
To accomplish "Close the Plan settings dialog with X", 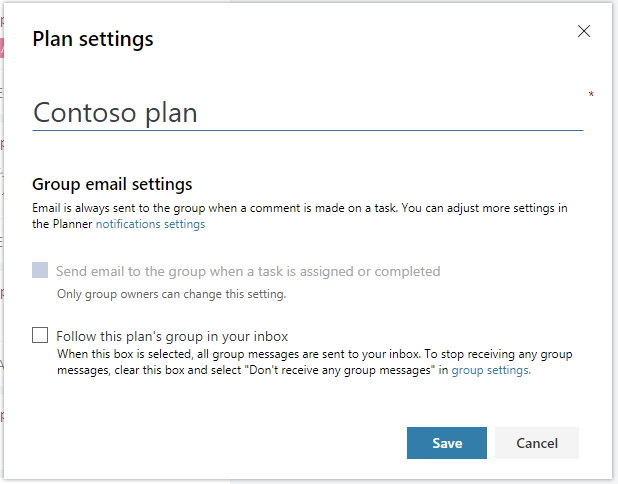I will tap(584, 31).
